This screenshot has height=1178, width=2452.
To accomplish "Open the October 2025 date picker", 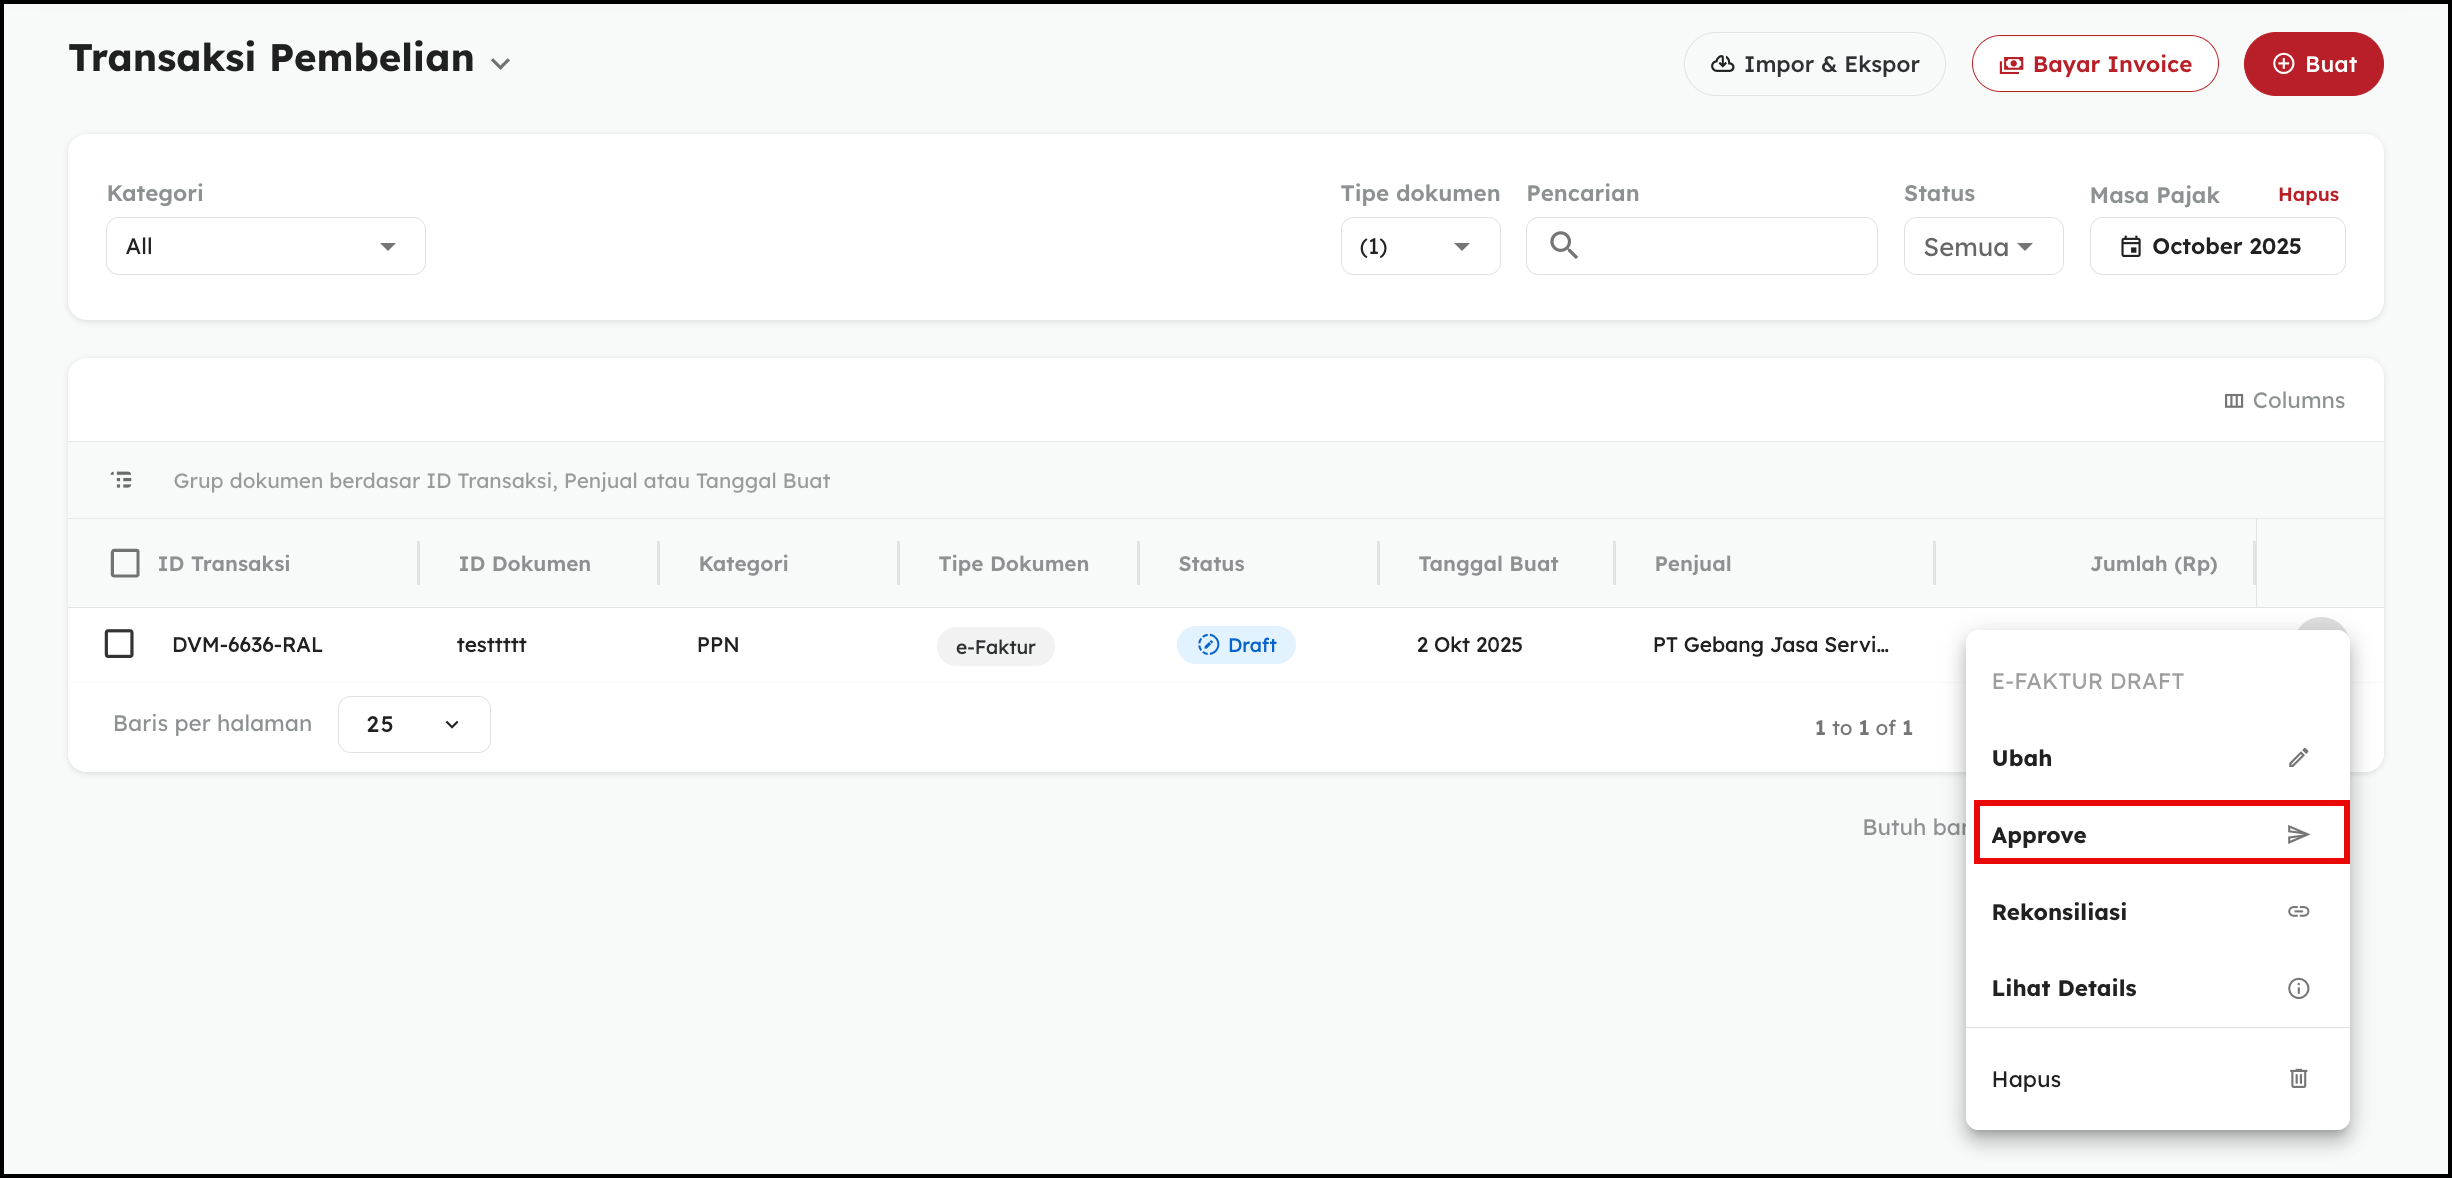I will 2216,246.
